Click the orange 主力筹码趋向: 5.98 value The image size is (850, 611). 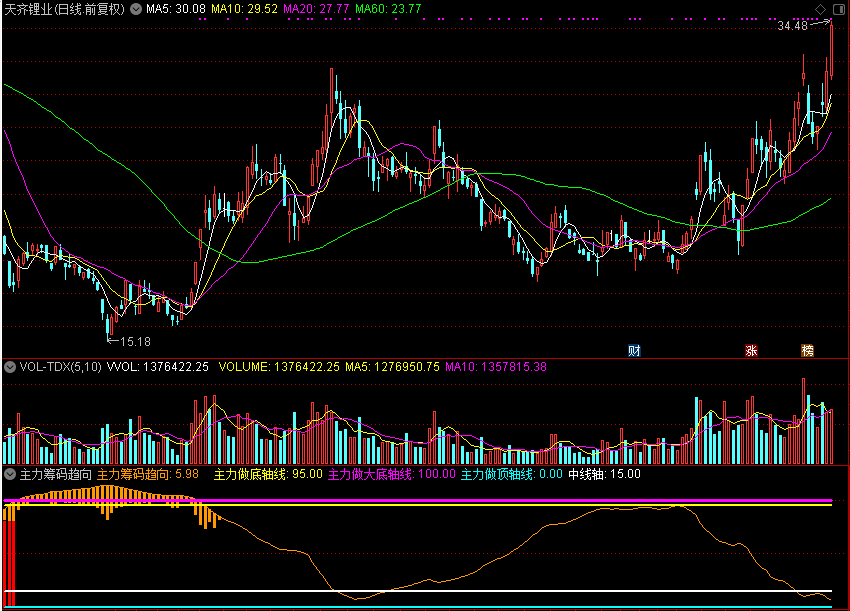point(148,474)
